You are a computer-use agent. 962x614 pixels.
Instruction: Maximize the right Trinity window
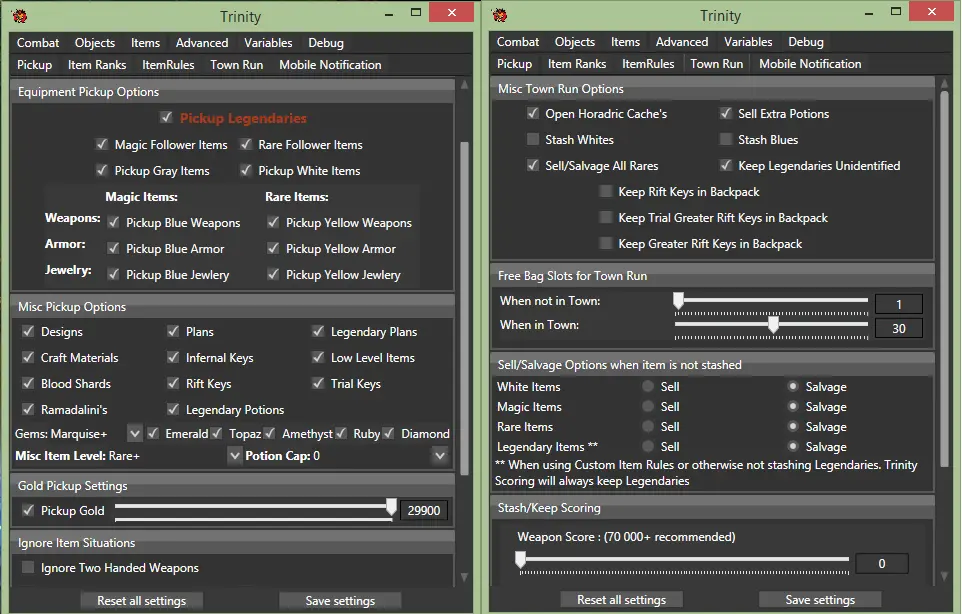point(896,12)
